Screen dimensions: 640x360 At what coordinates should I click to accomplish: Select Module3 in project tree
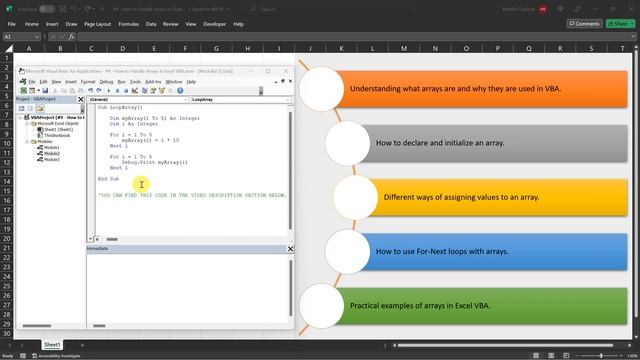(x=48, y=160)
